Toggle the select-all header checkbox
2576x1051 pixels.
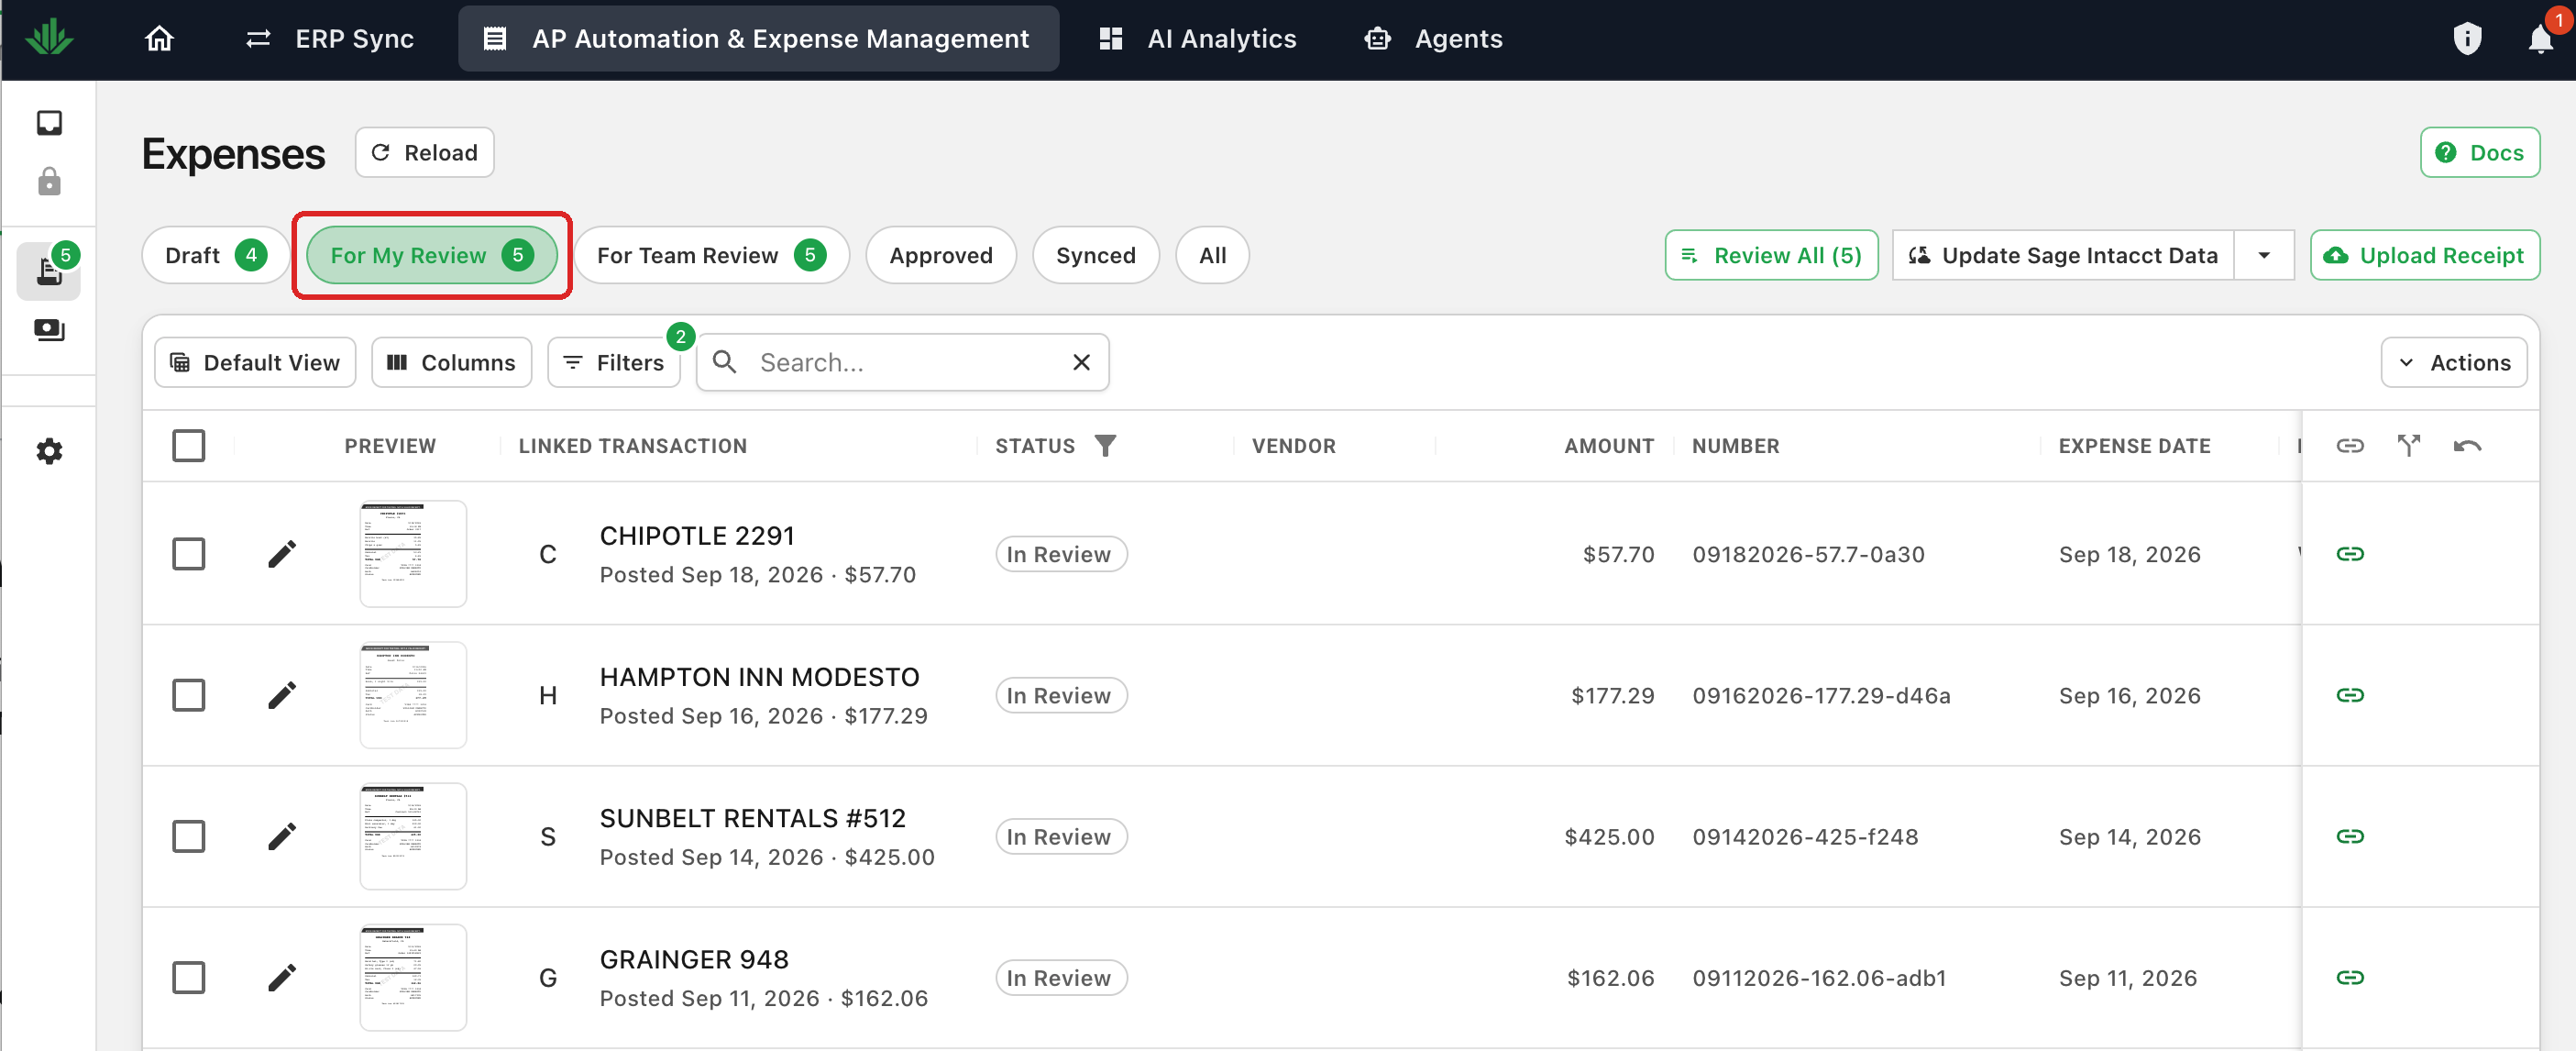click(x=188, y=446)
